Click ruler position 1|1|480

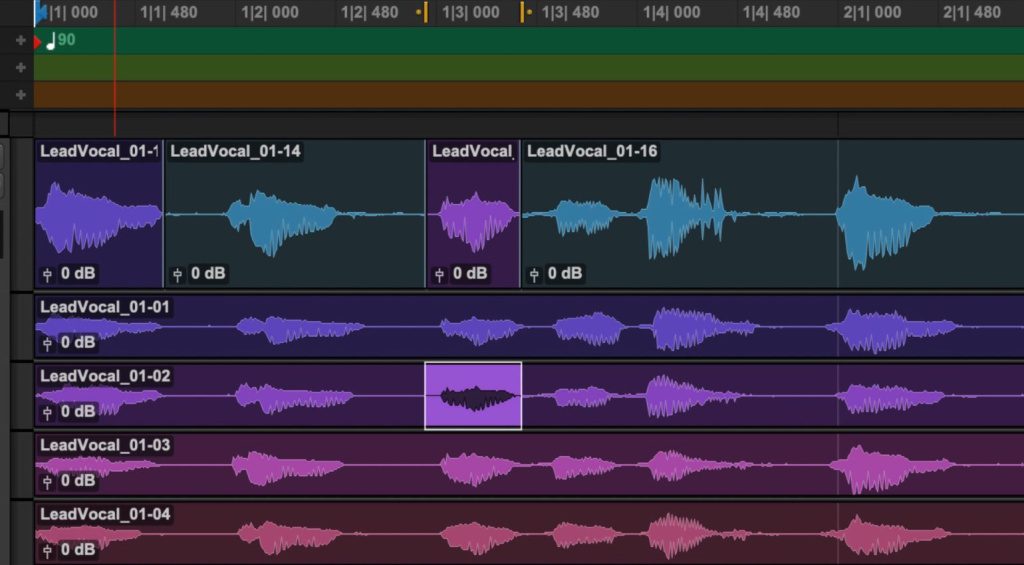pos(169,12)
